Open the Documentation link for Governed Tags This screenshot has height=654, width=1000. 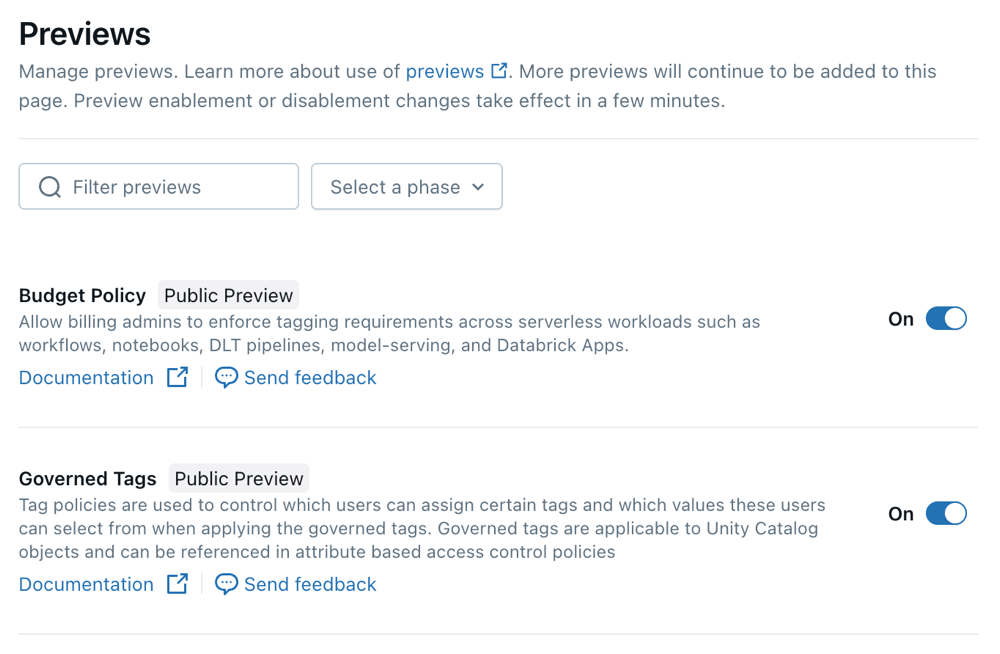click(x=86, y=584)
